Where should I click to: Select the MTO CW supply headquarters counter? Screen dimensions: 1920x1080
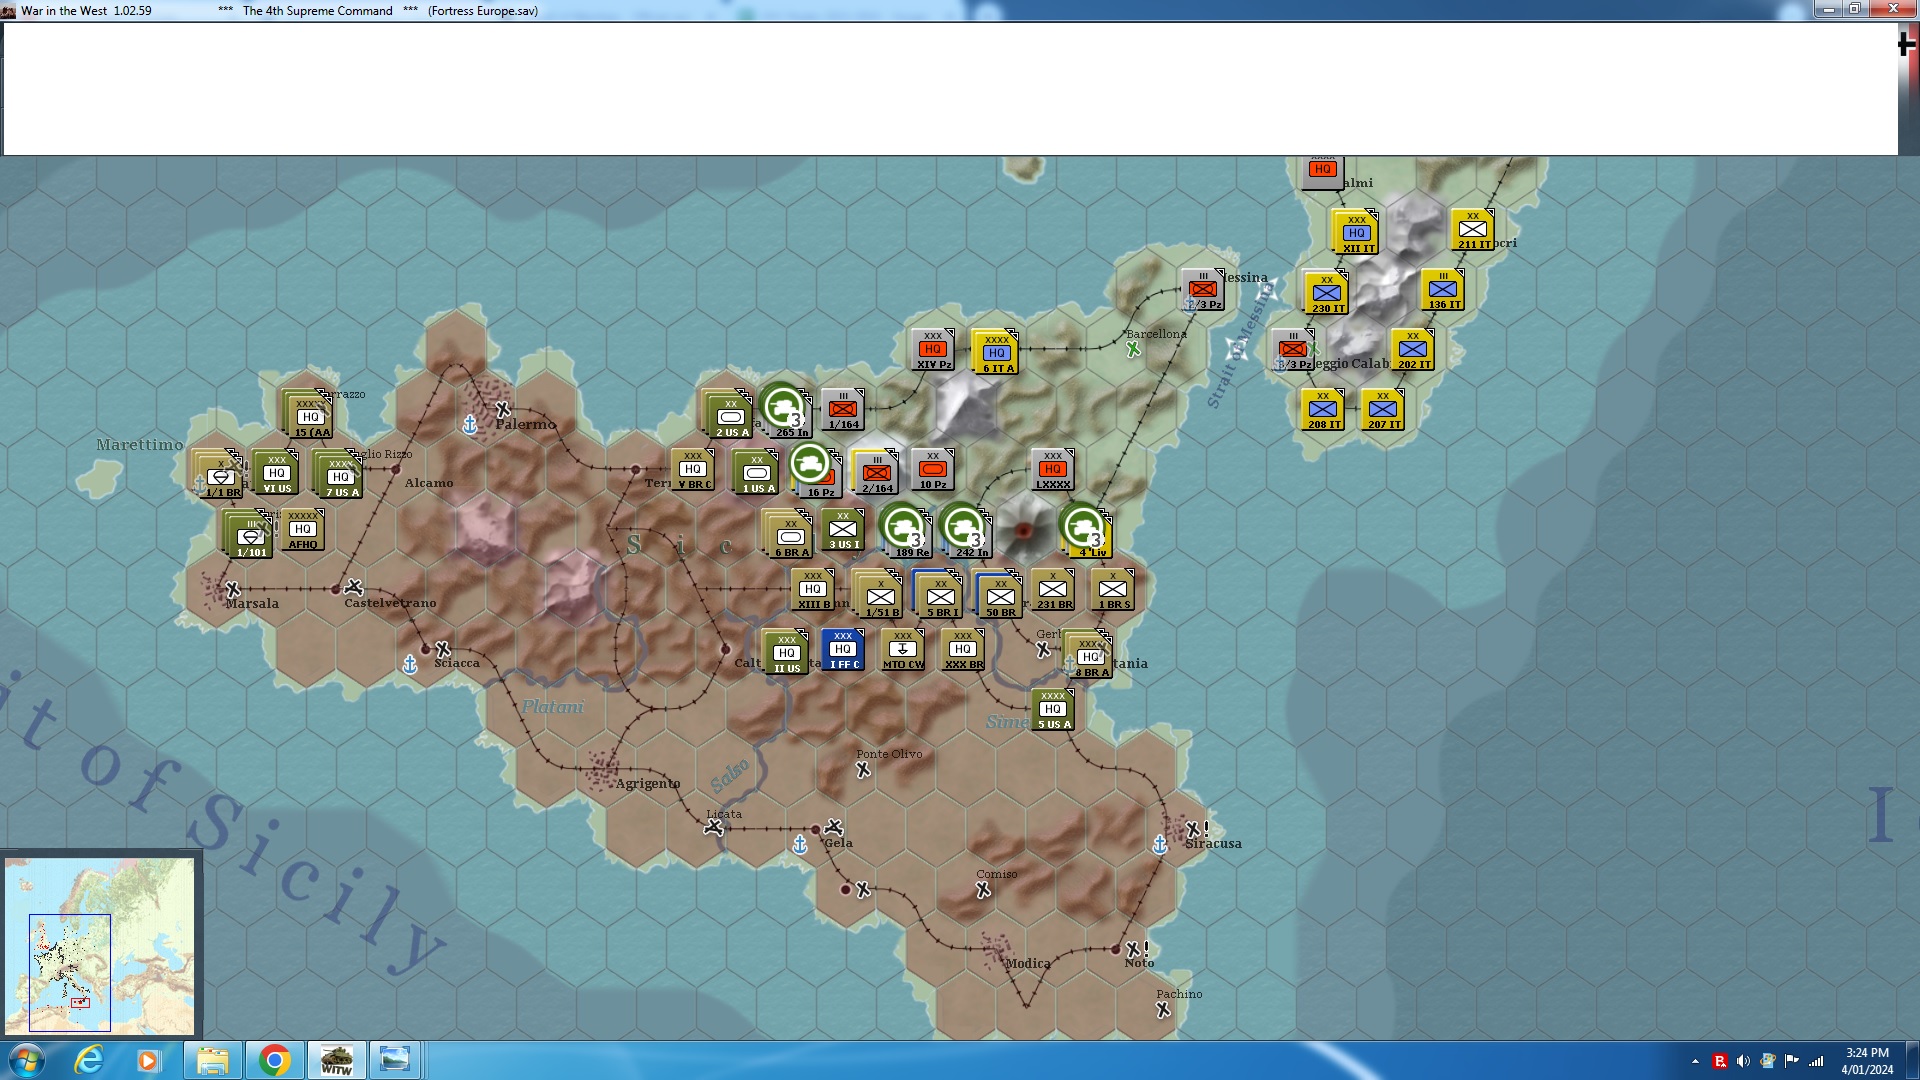tap(902, 649)
